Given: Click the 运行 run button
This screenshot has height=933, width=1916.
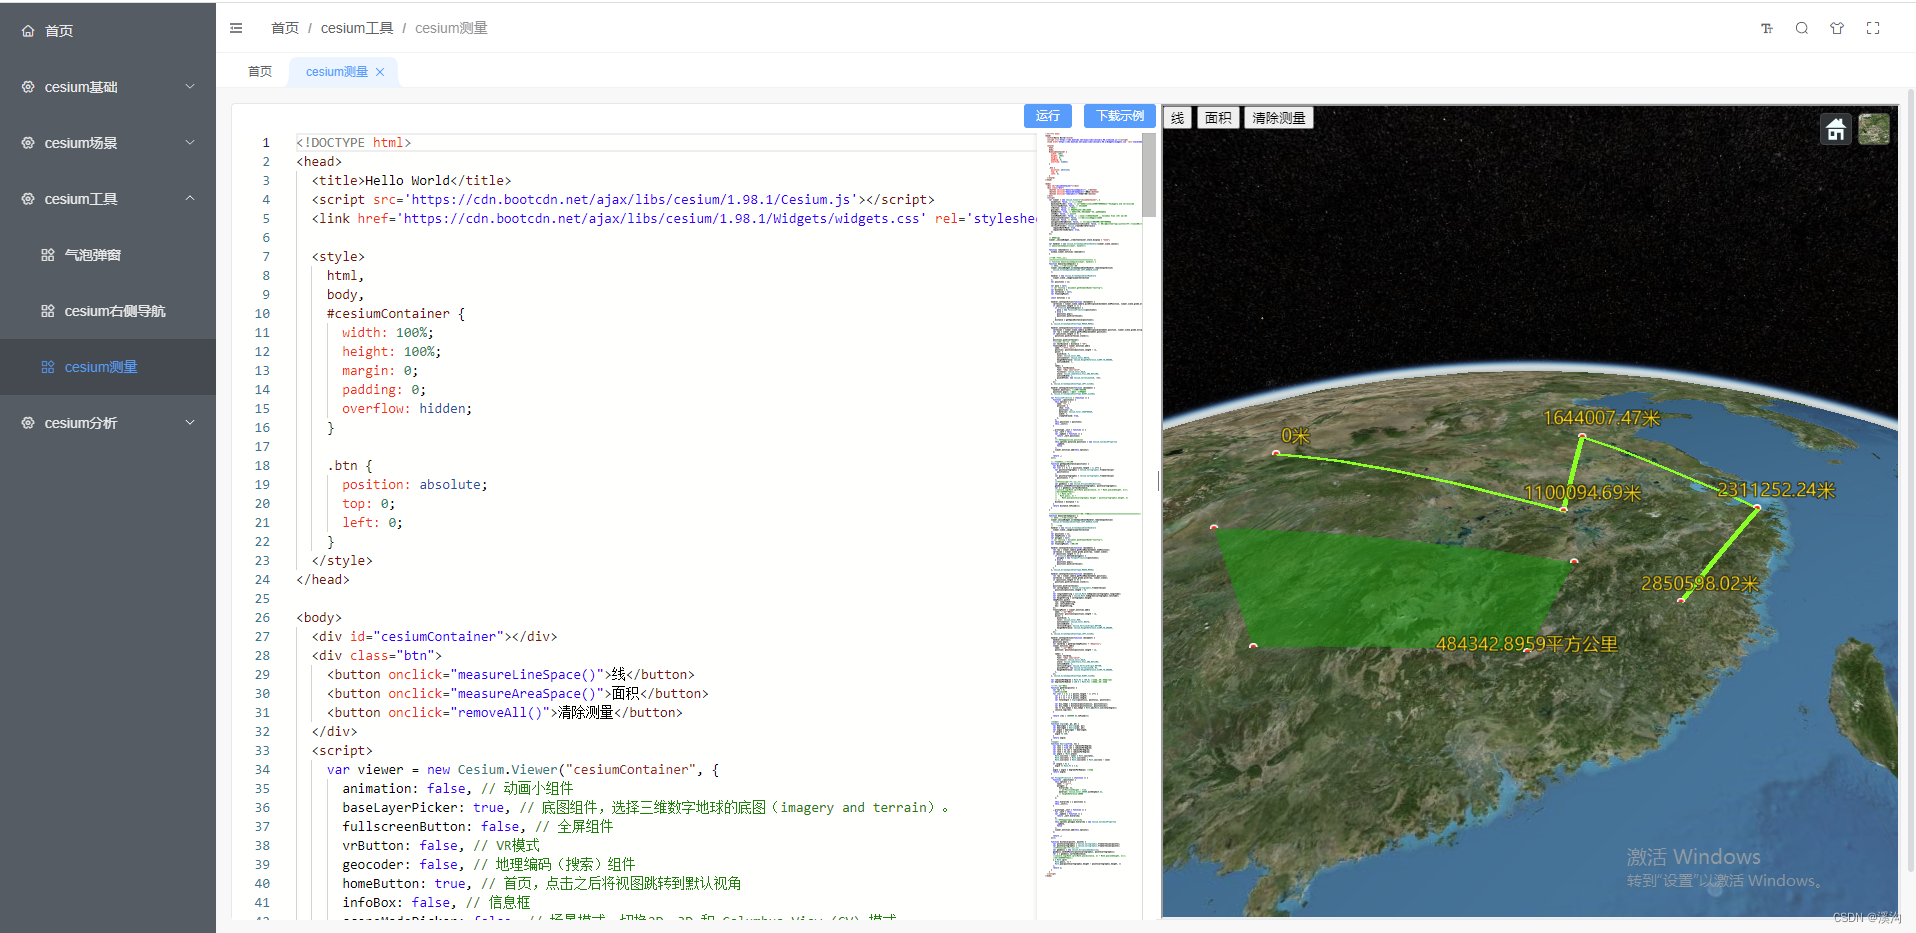Looking at the screenshot, I should (1048, 116).
